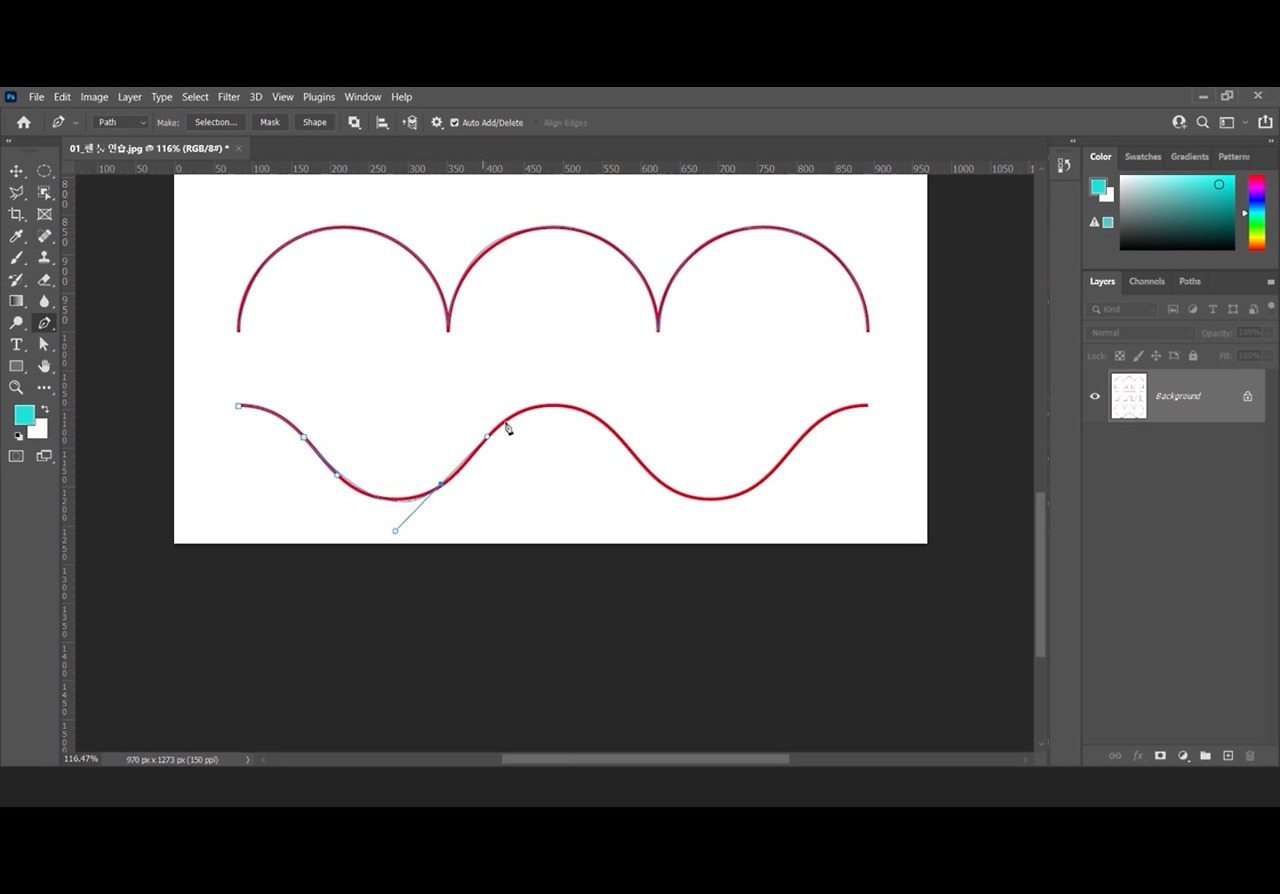This screenshot has height=894, width=1280.
Task: Open the Layers panel menu
Action: (1271, 282)
